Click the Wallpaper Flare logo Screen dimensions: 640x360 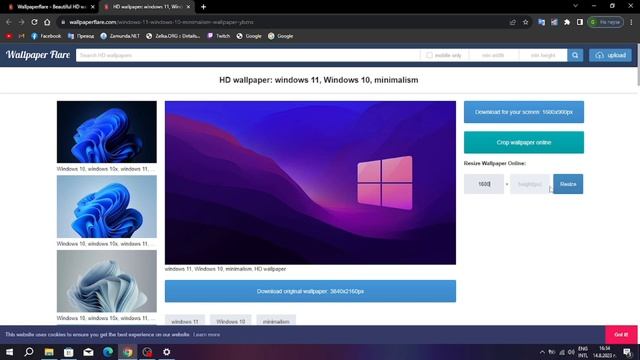[38, 55]
